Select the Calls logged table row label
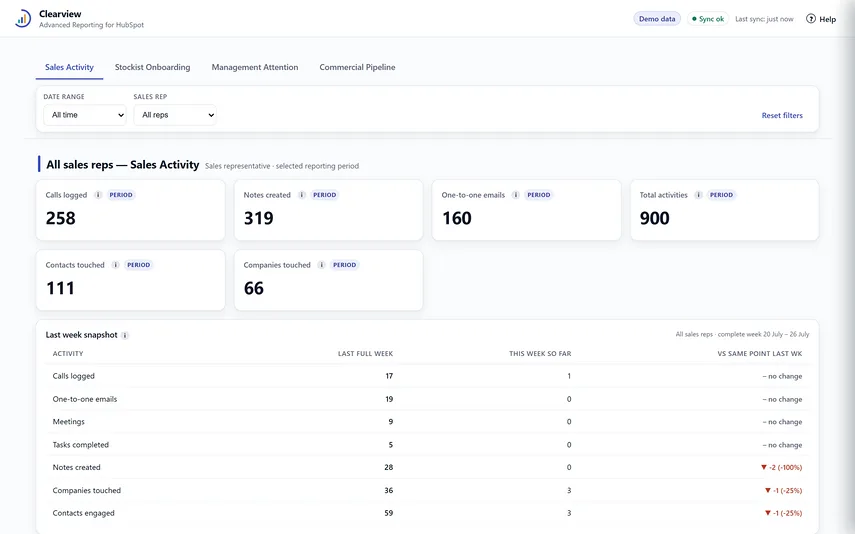This screenshot has width=855, height=534. 74,376
